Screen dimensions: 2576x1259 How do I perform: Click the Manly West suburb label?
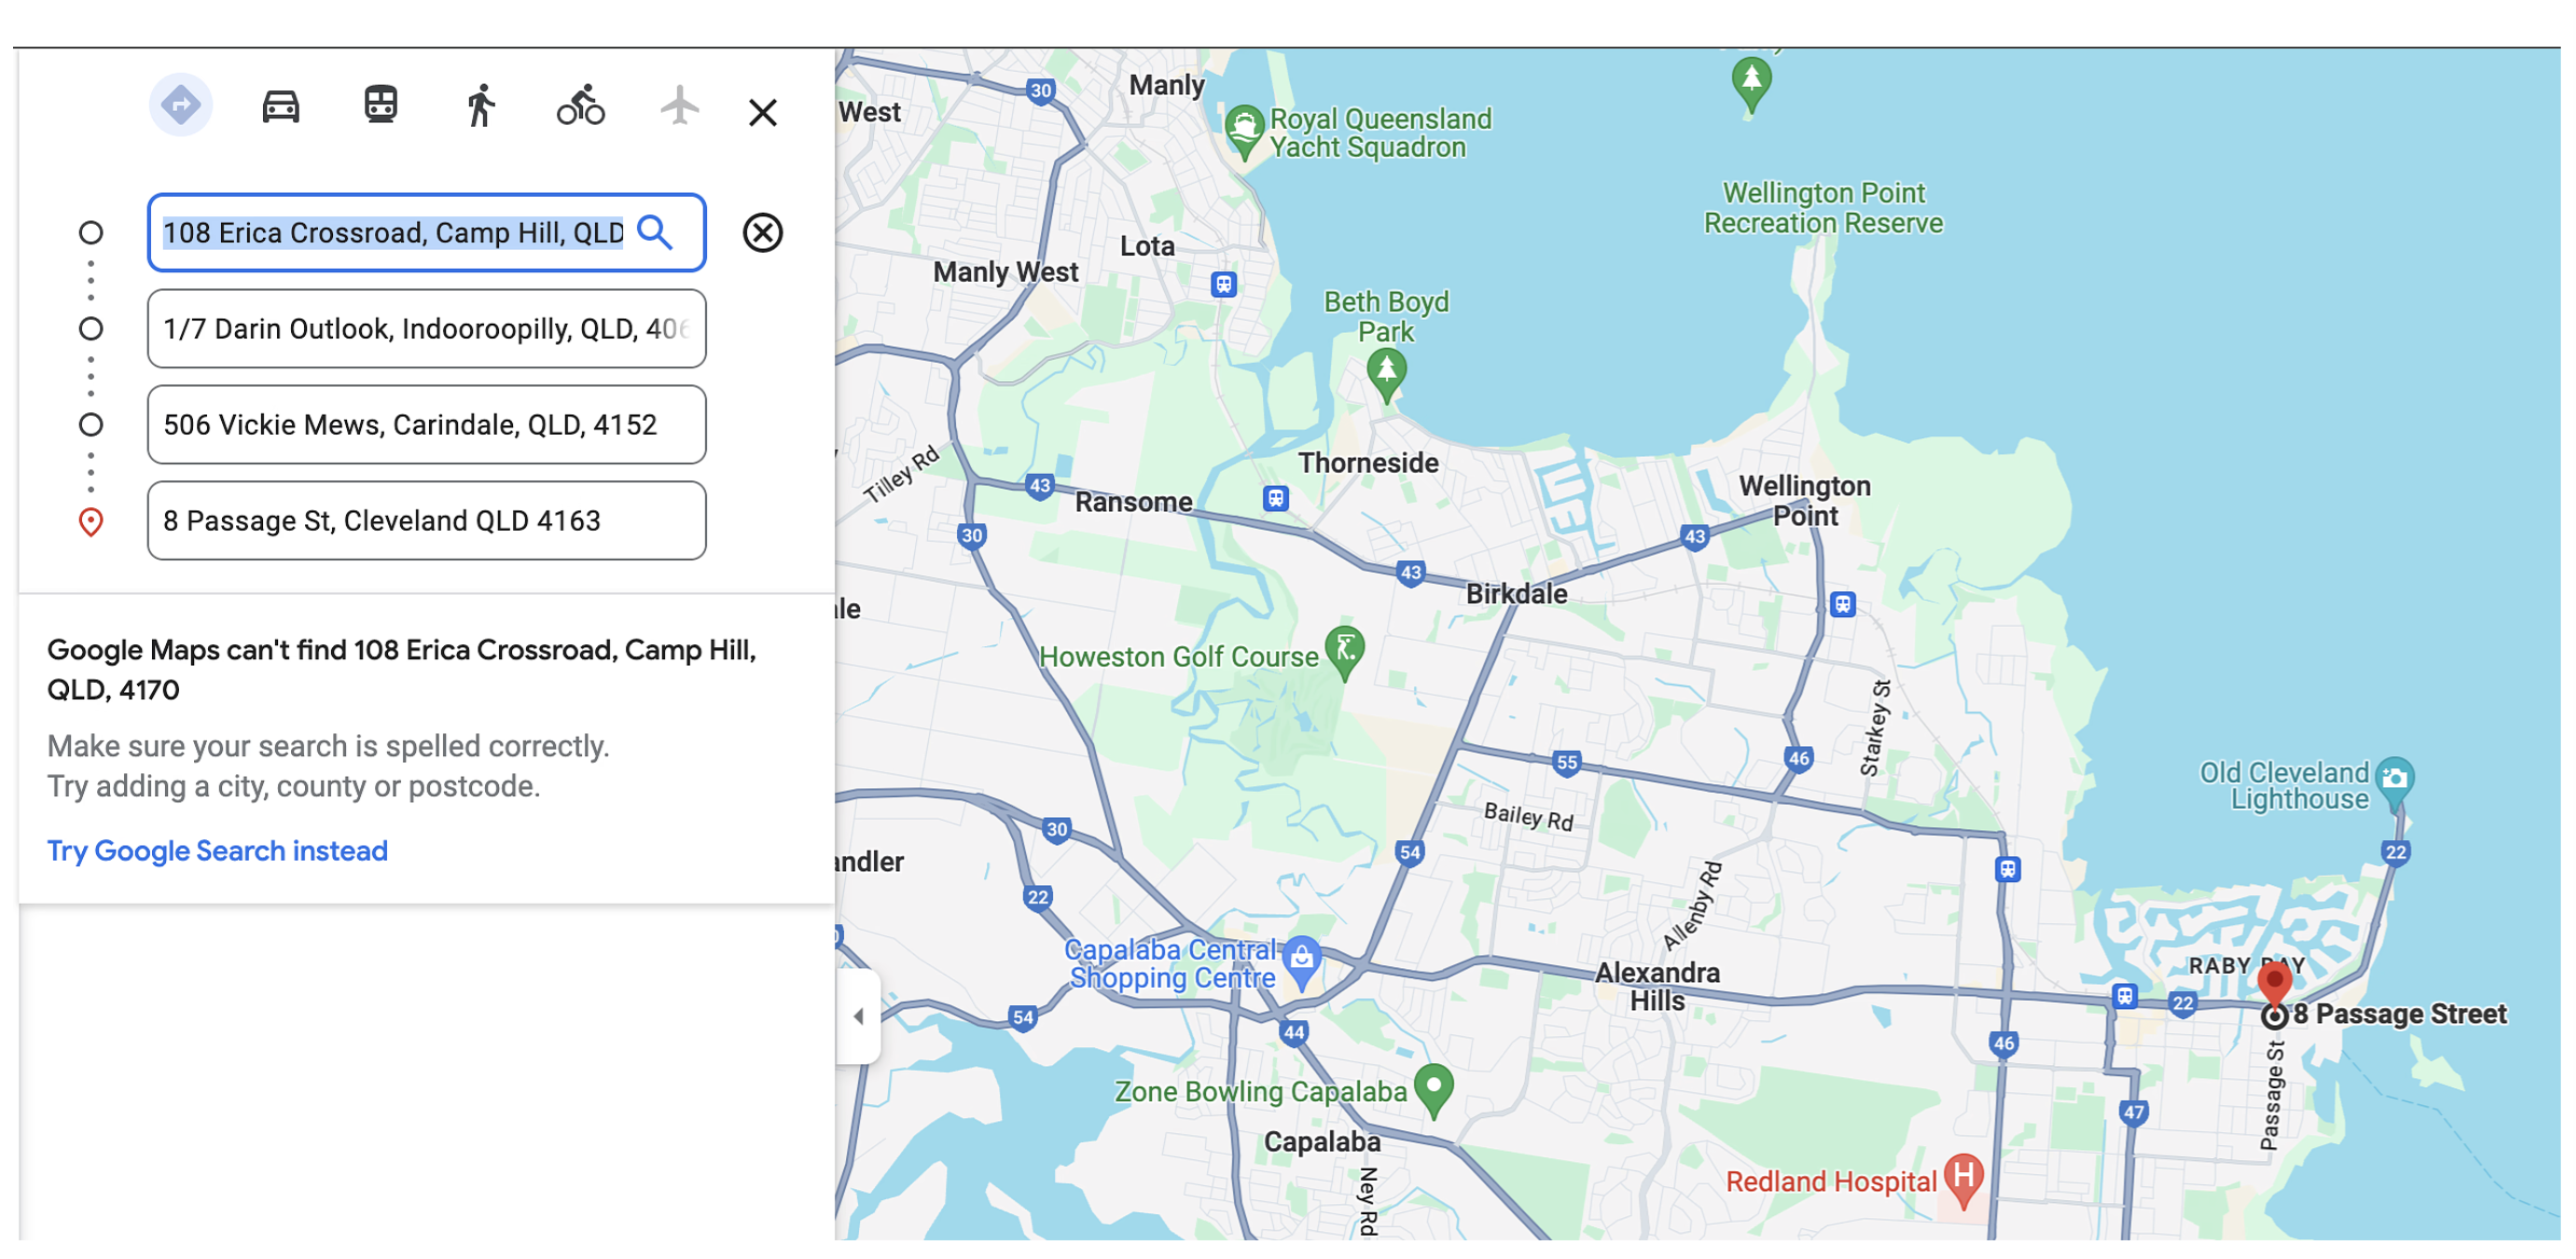click(1005, 272)
